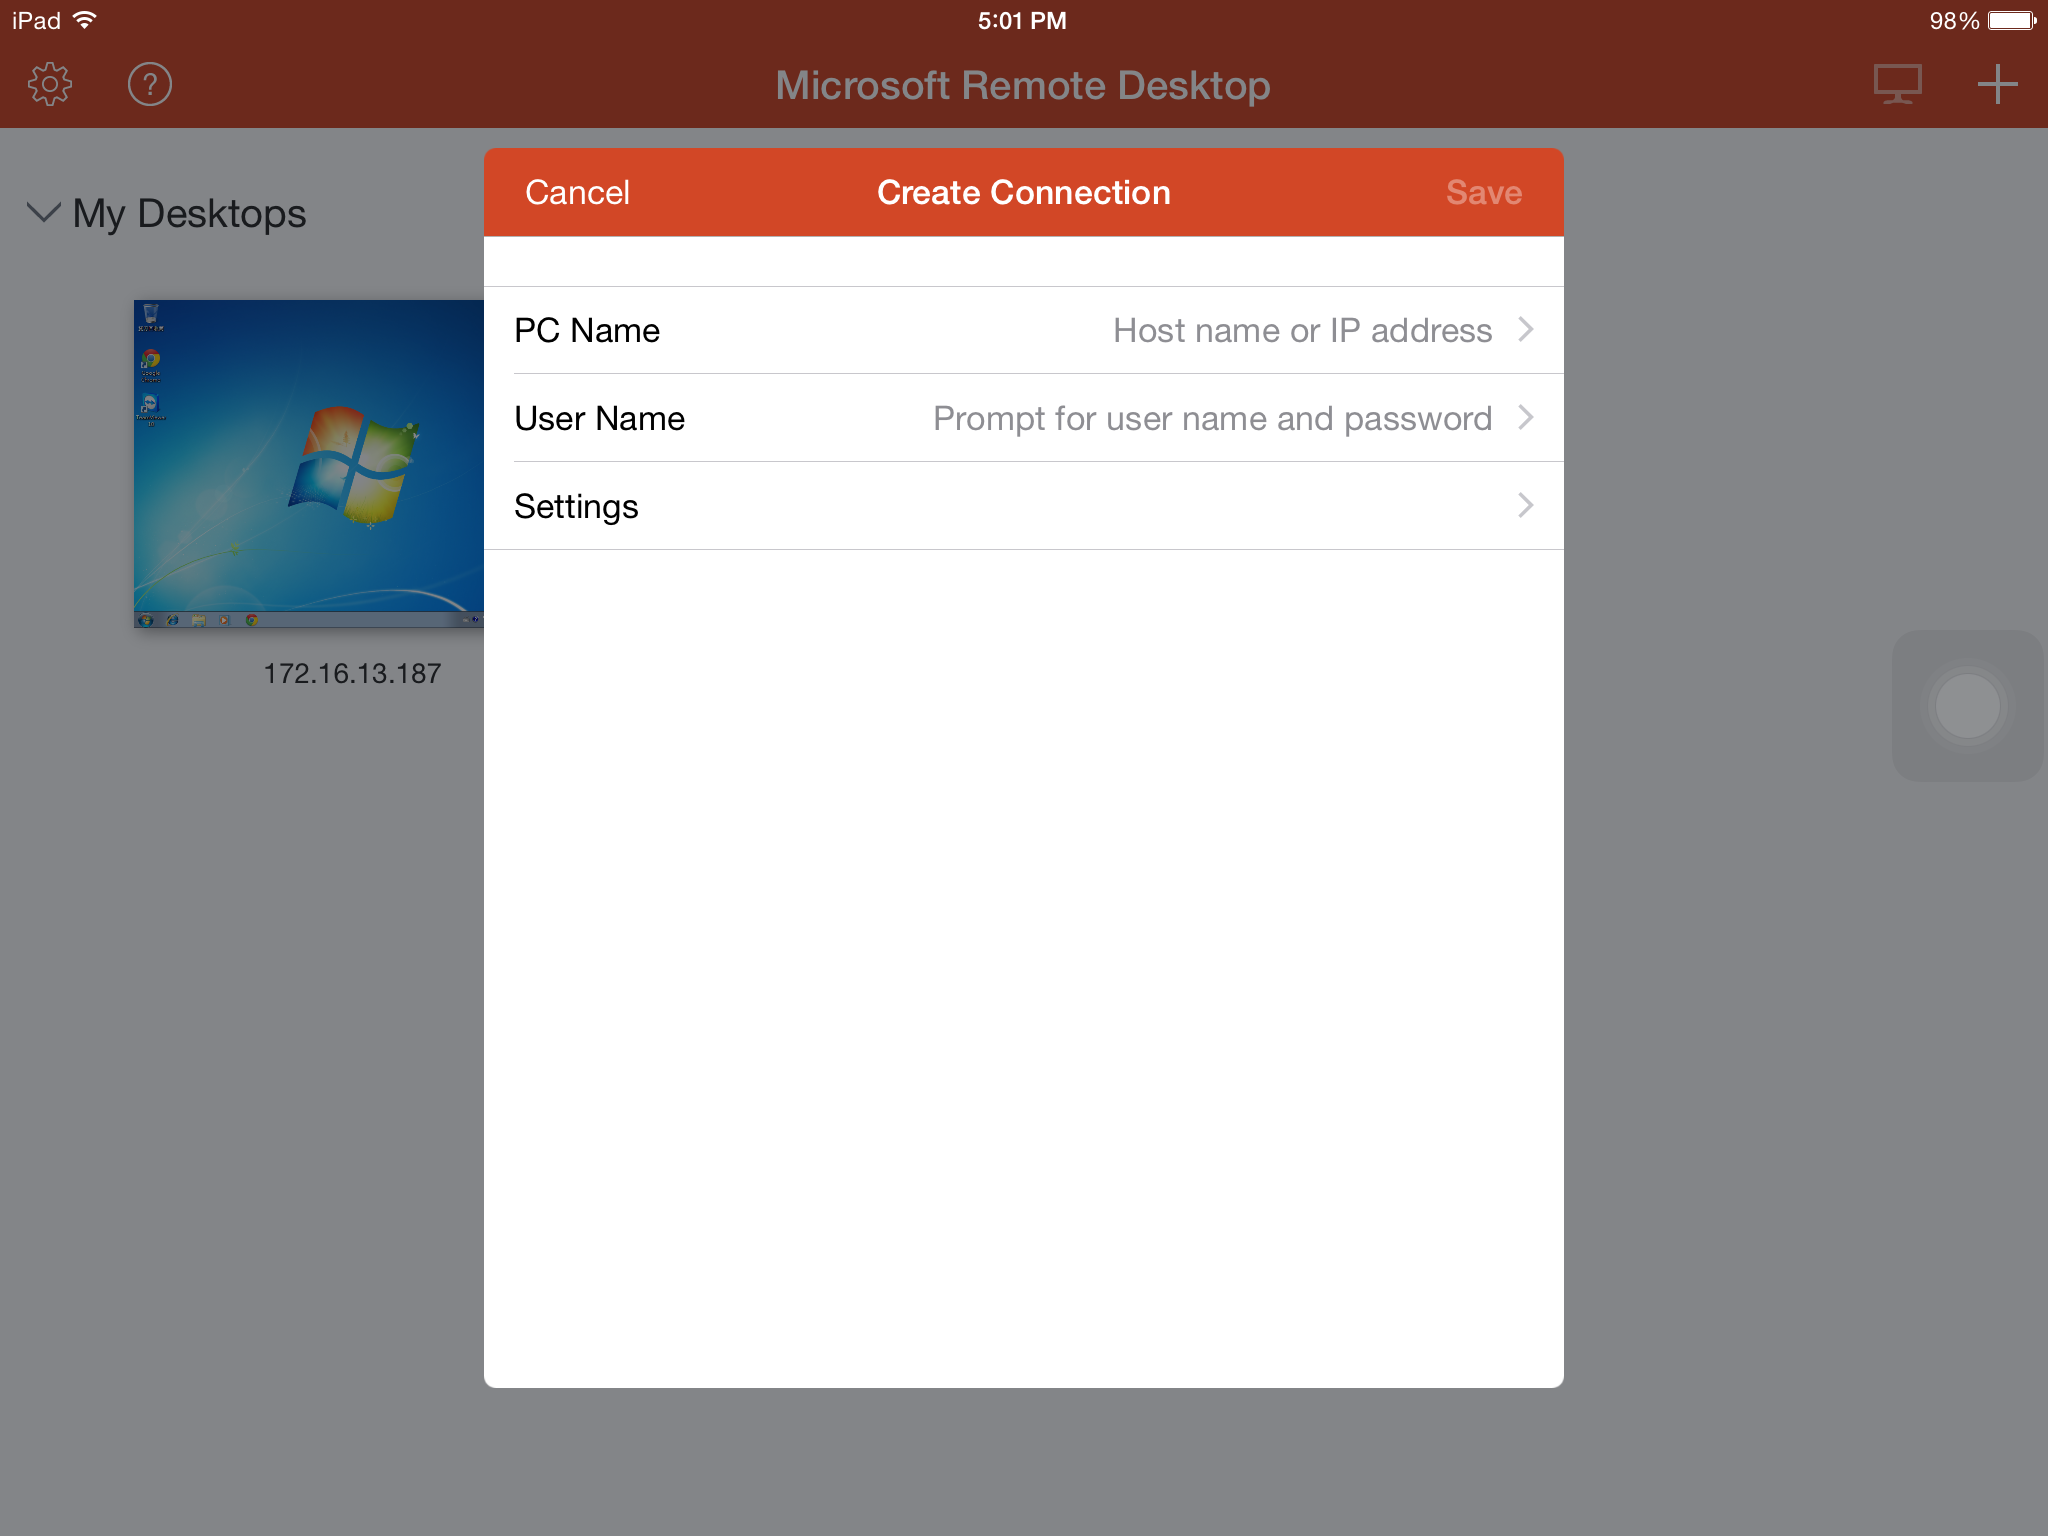This screenshot has width=2048, height=1536.
Task: Tap the remote resources monitor icon
Action: (x=1897, y=85)
